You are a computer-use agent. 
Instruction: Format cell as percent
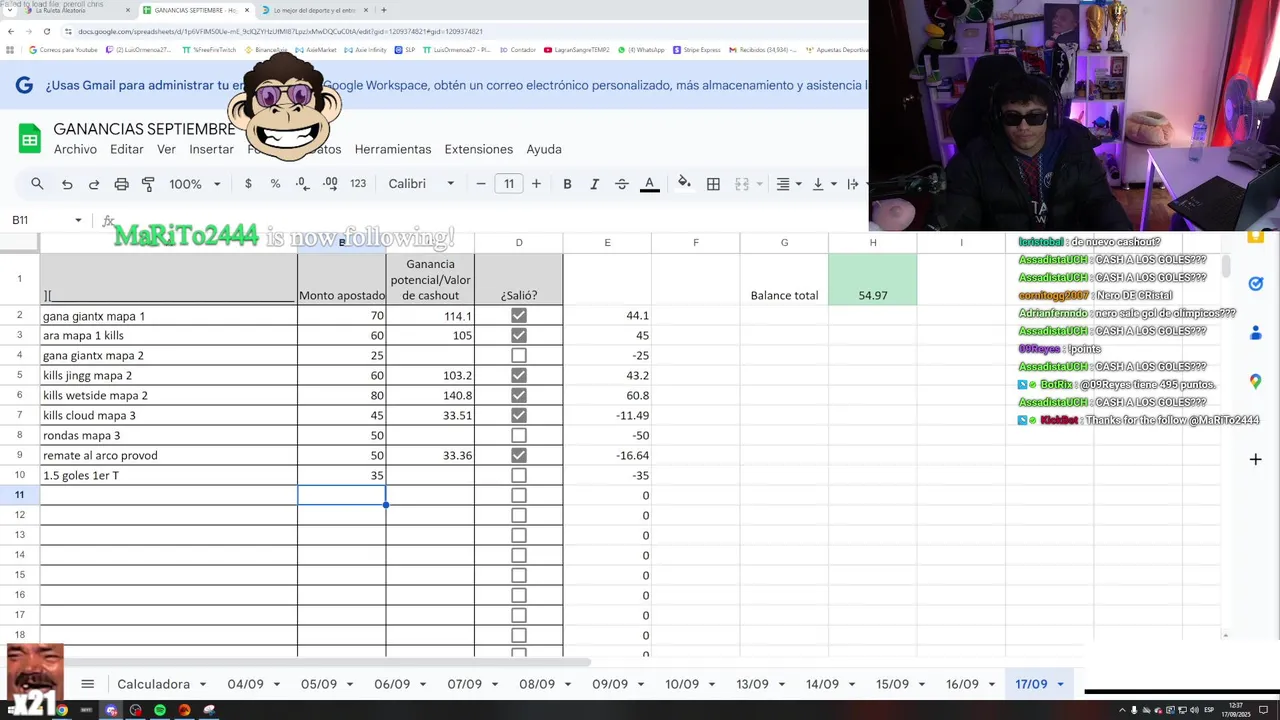point(275,184)
